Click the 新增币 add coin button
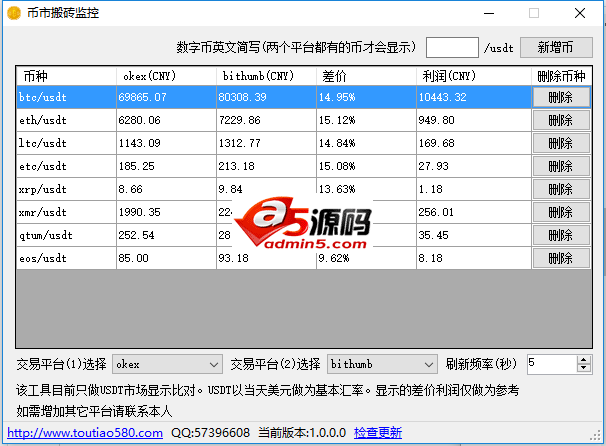The image size is (606, 446). pos(556,48)
